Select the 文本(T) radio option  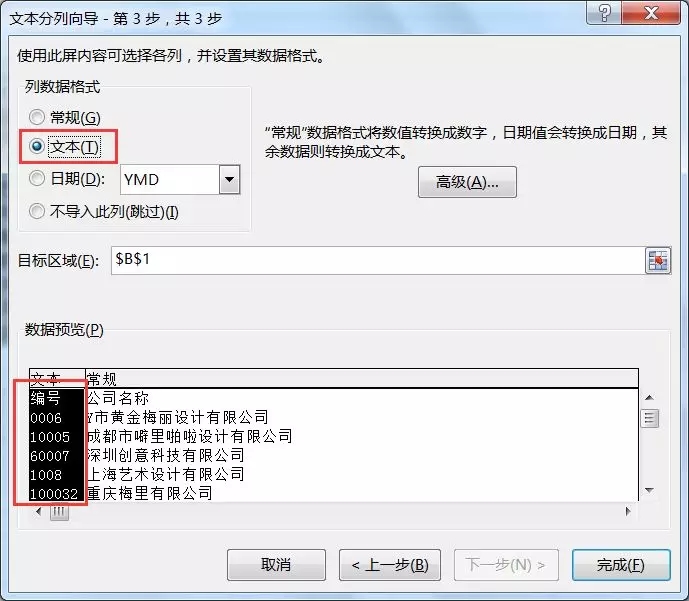[x=37, y=146]
